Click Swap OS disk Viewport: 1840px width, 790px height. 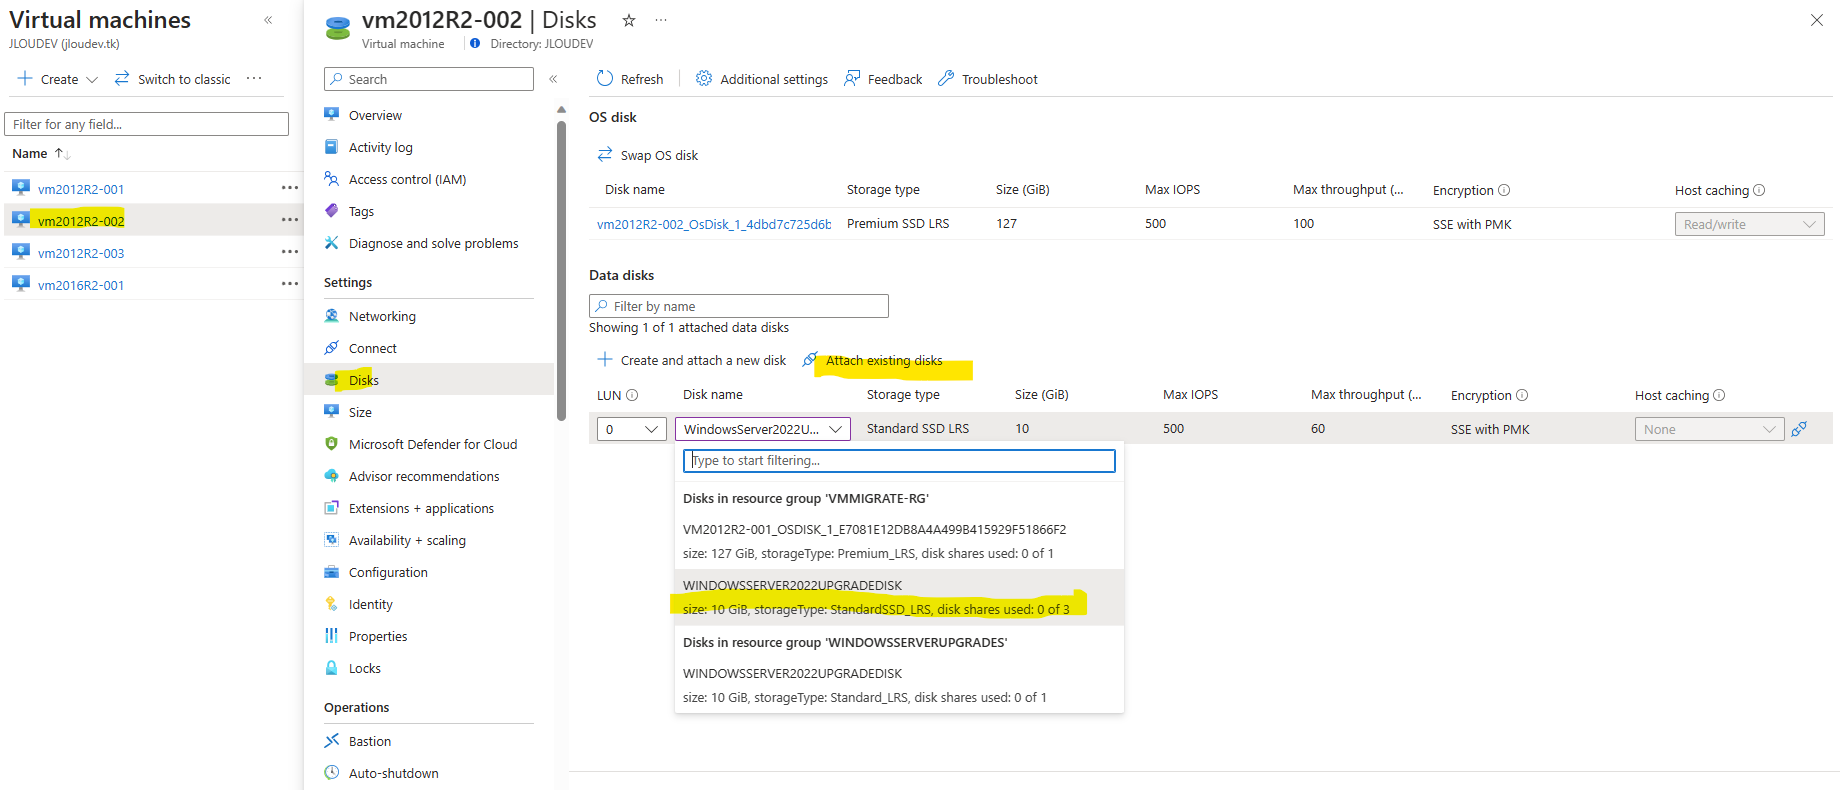coord(648,155)
